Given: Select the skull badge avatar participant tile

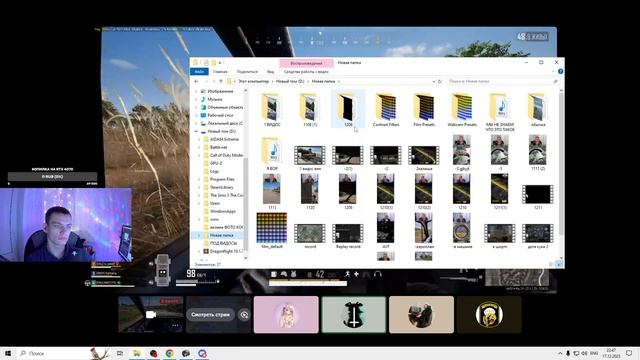Looking at the screenshot, I should click(x=489, y=314).
